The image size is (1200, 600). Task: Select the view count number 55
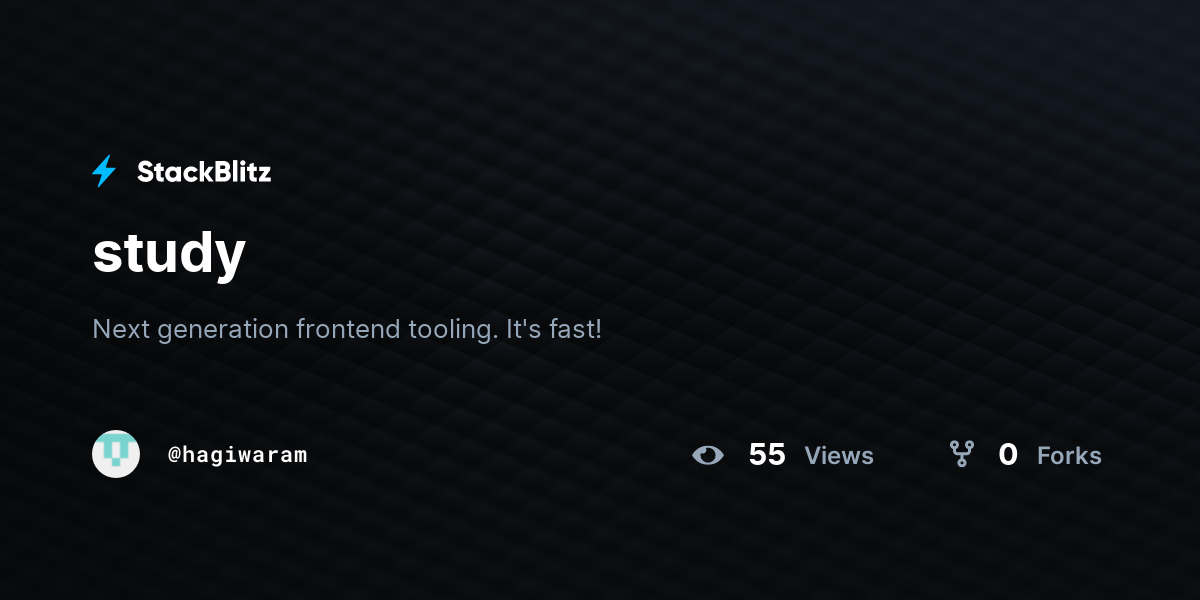[767, 455]
